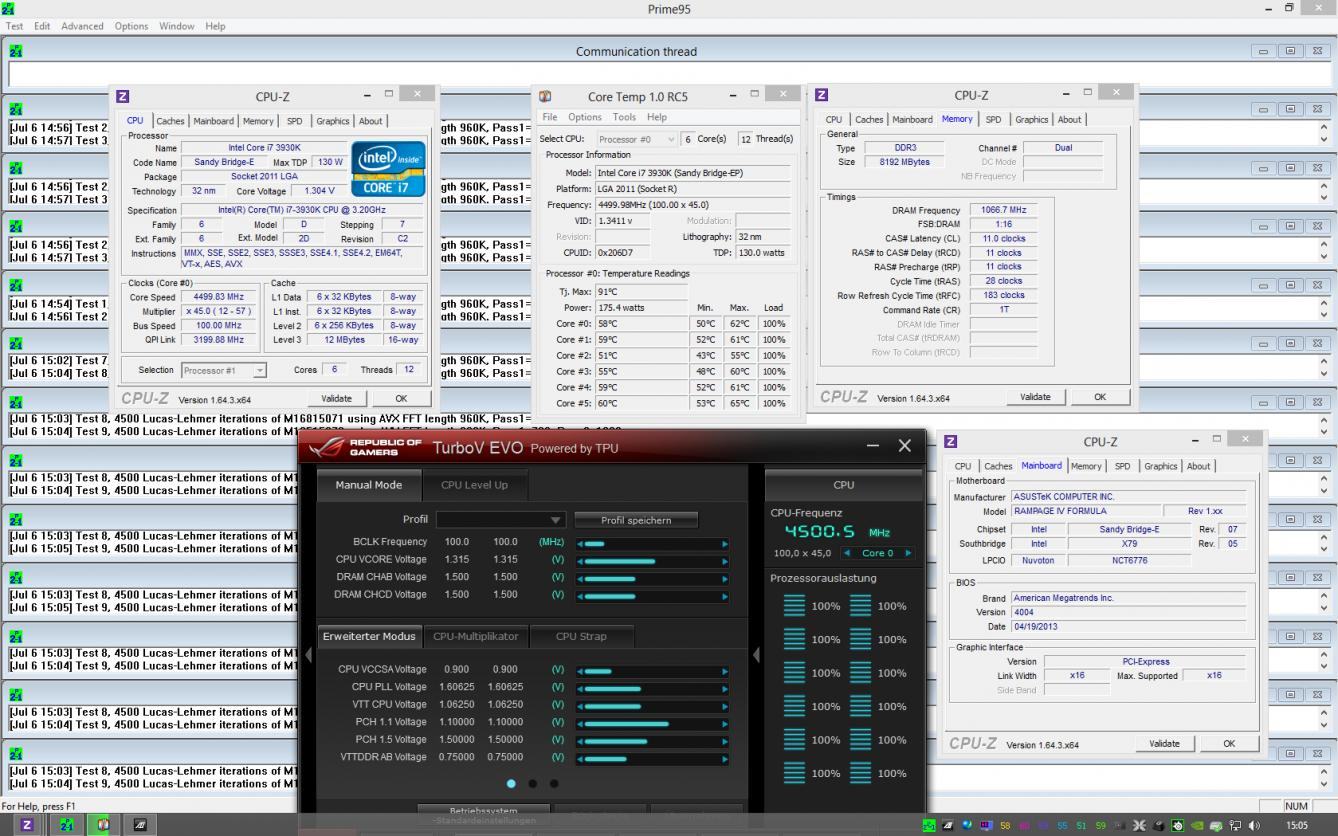
Task: Click the ROG Republic of Gamers logo in TurboV
Action: (366, 447)
